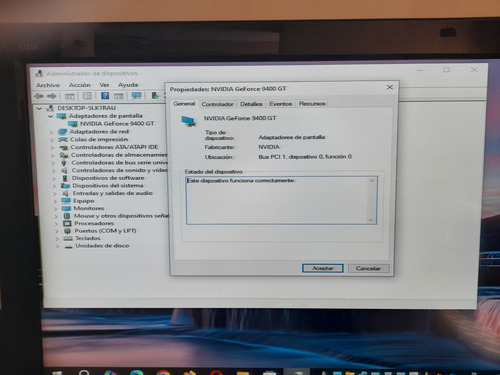Open the Acción menu
500x375 pixels.
[x=80, y=85]
